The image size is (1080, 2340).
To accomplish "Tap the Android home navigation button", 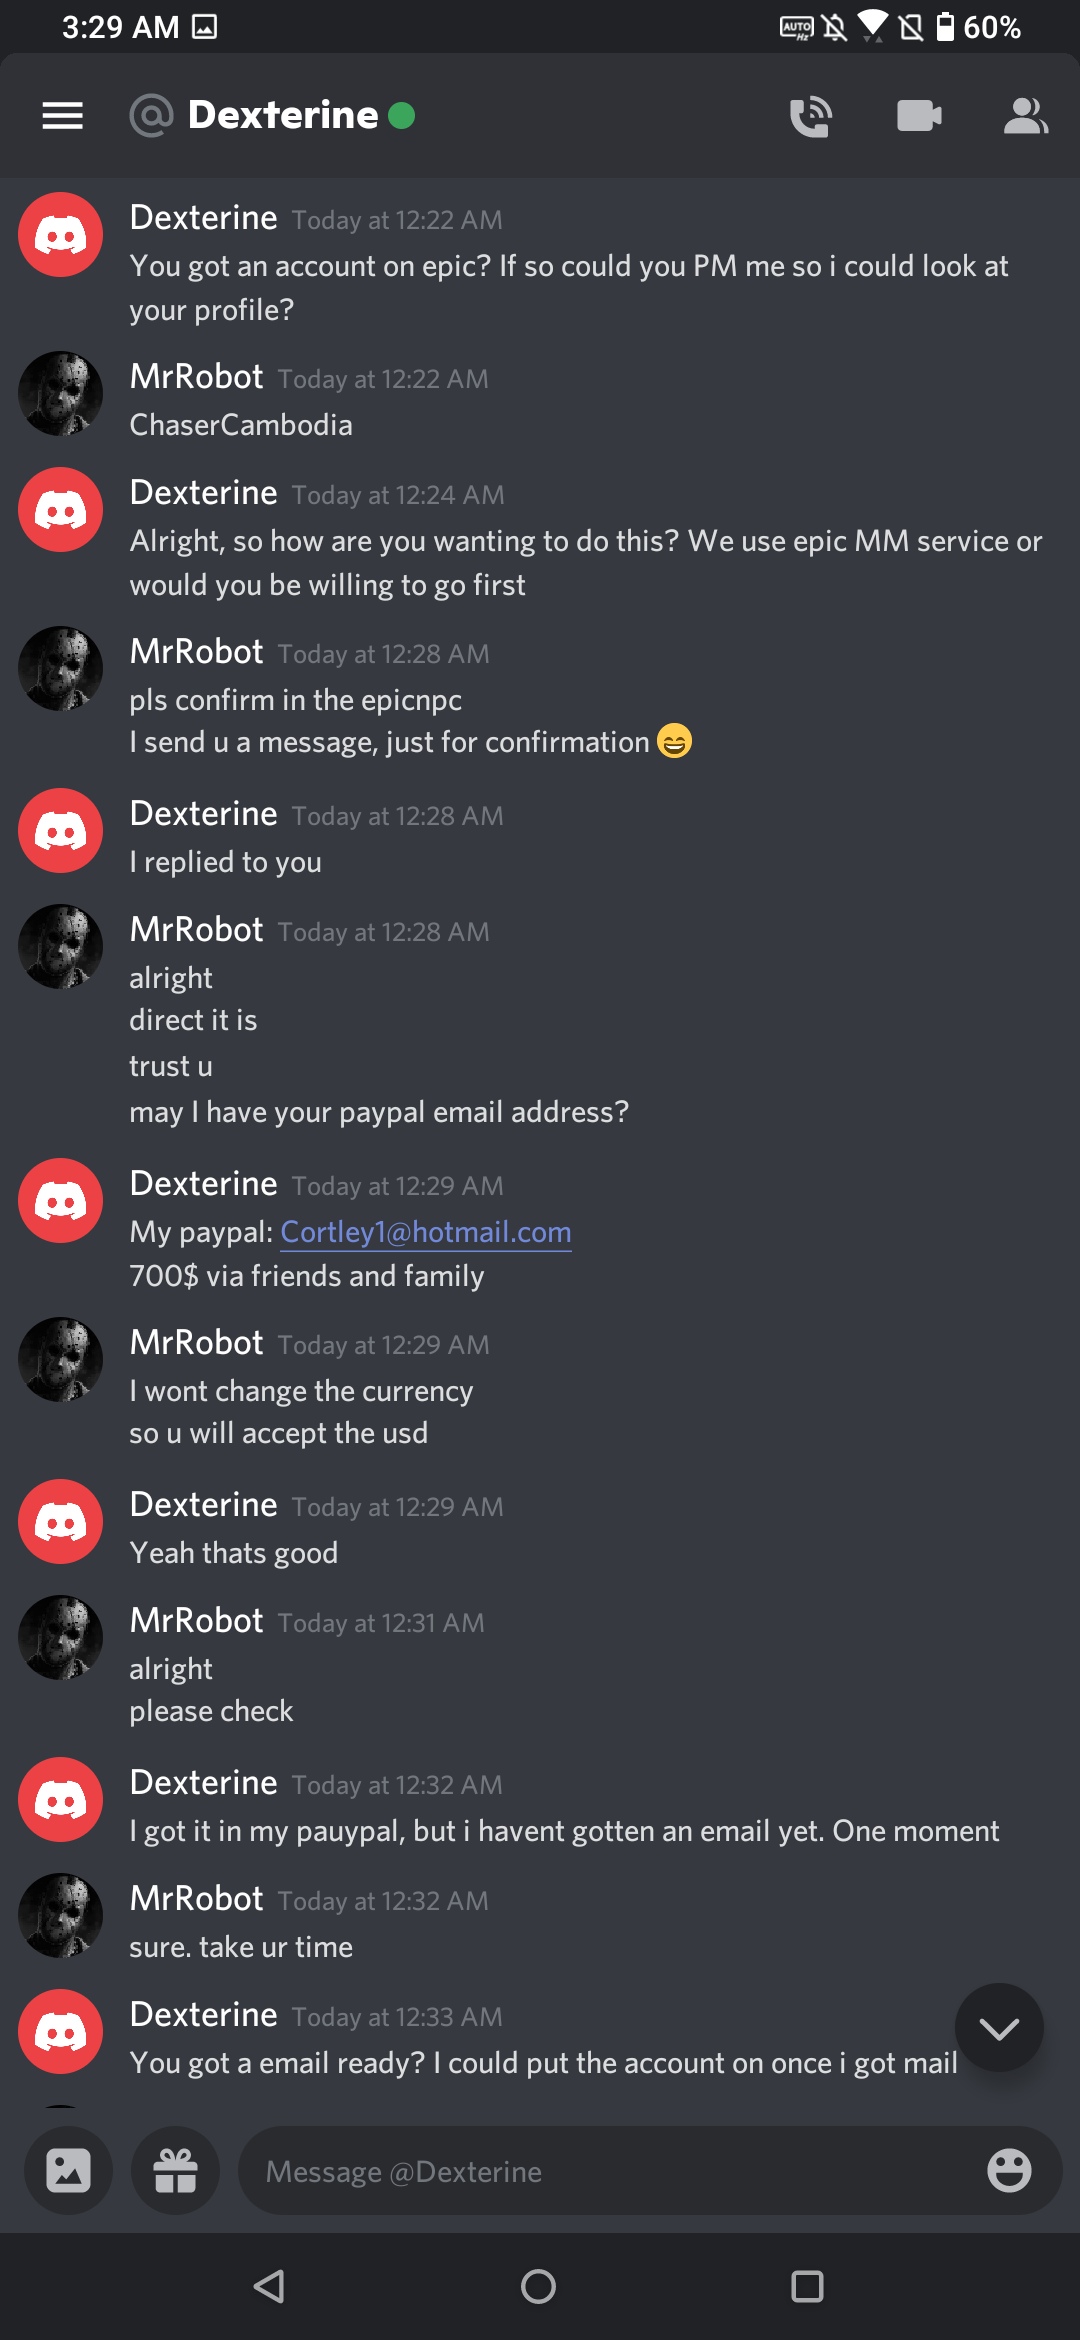I will [x=539, y=2286].
